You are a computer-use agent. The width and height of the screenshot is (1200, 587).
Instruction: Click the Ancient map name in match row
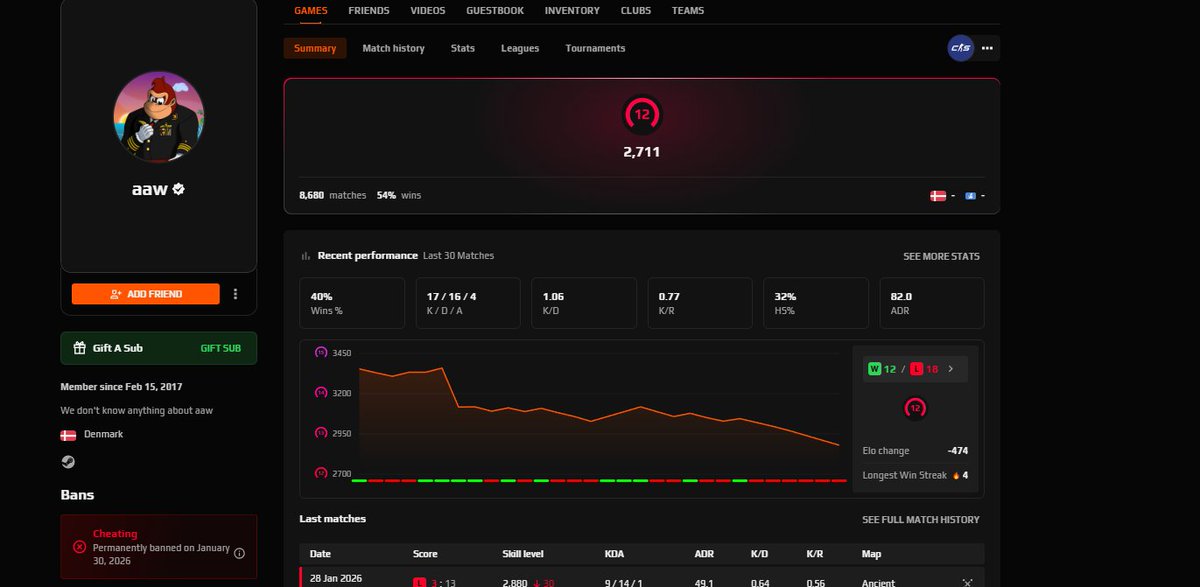click(879, 583)
